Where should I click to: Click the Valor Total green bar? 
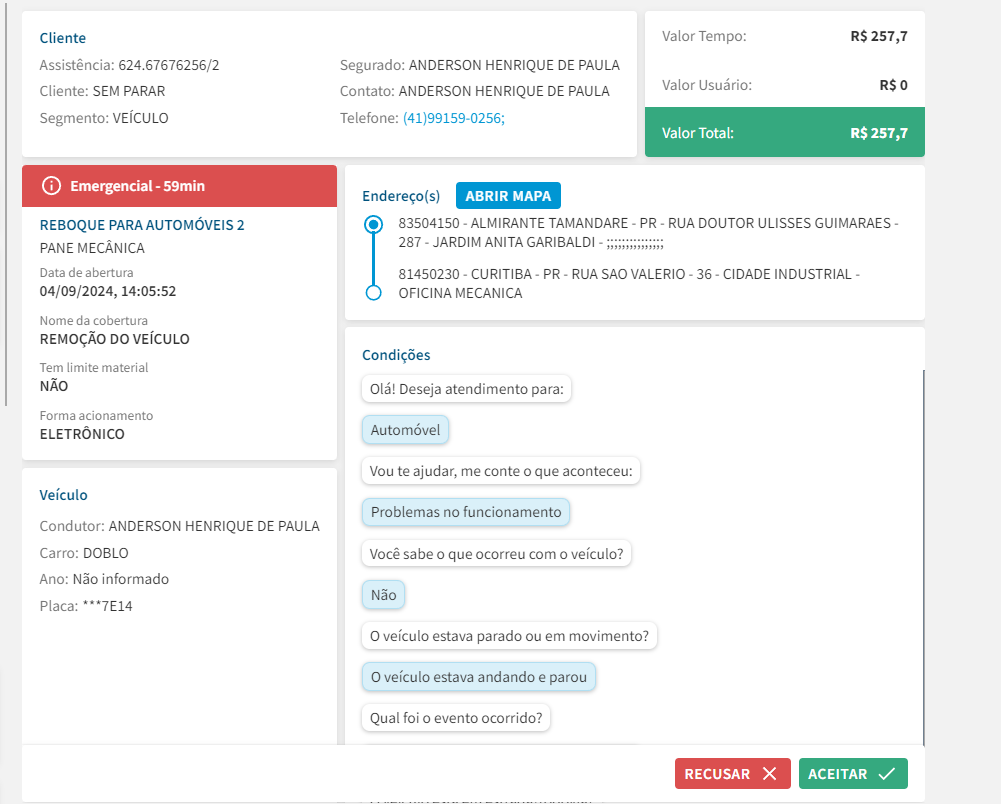coord(784,133)
